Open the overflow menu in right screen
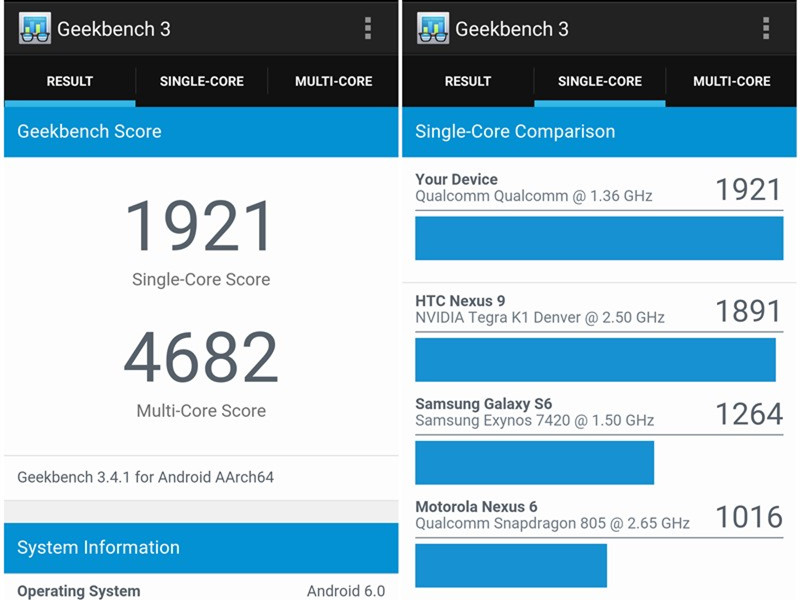 click(x=765, y=28)
